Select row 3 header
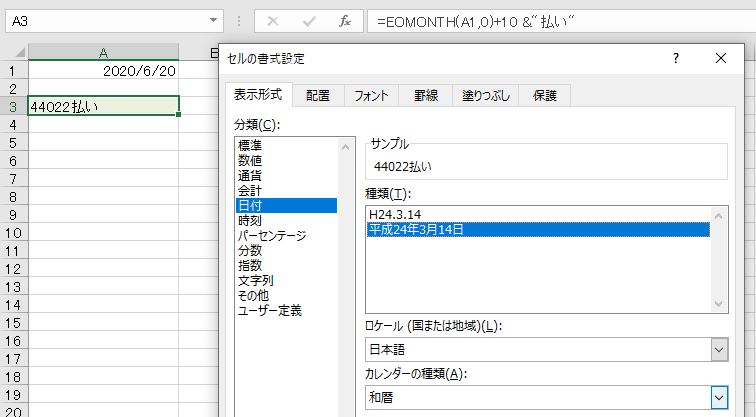The image size is (756, 417). click(13, 107)
